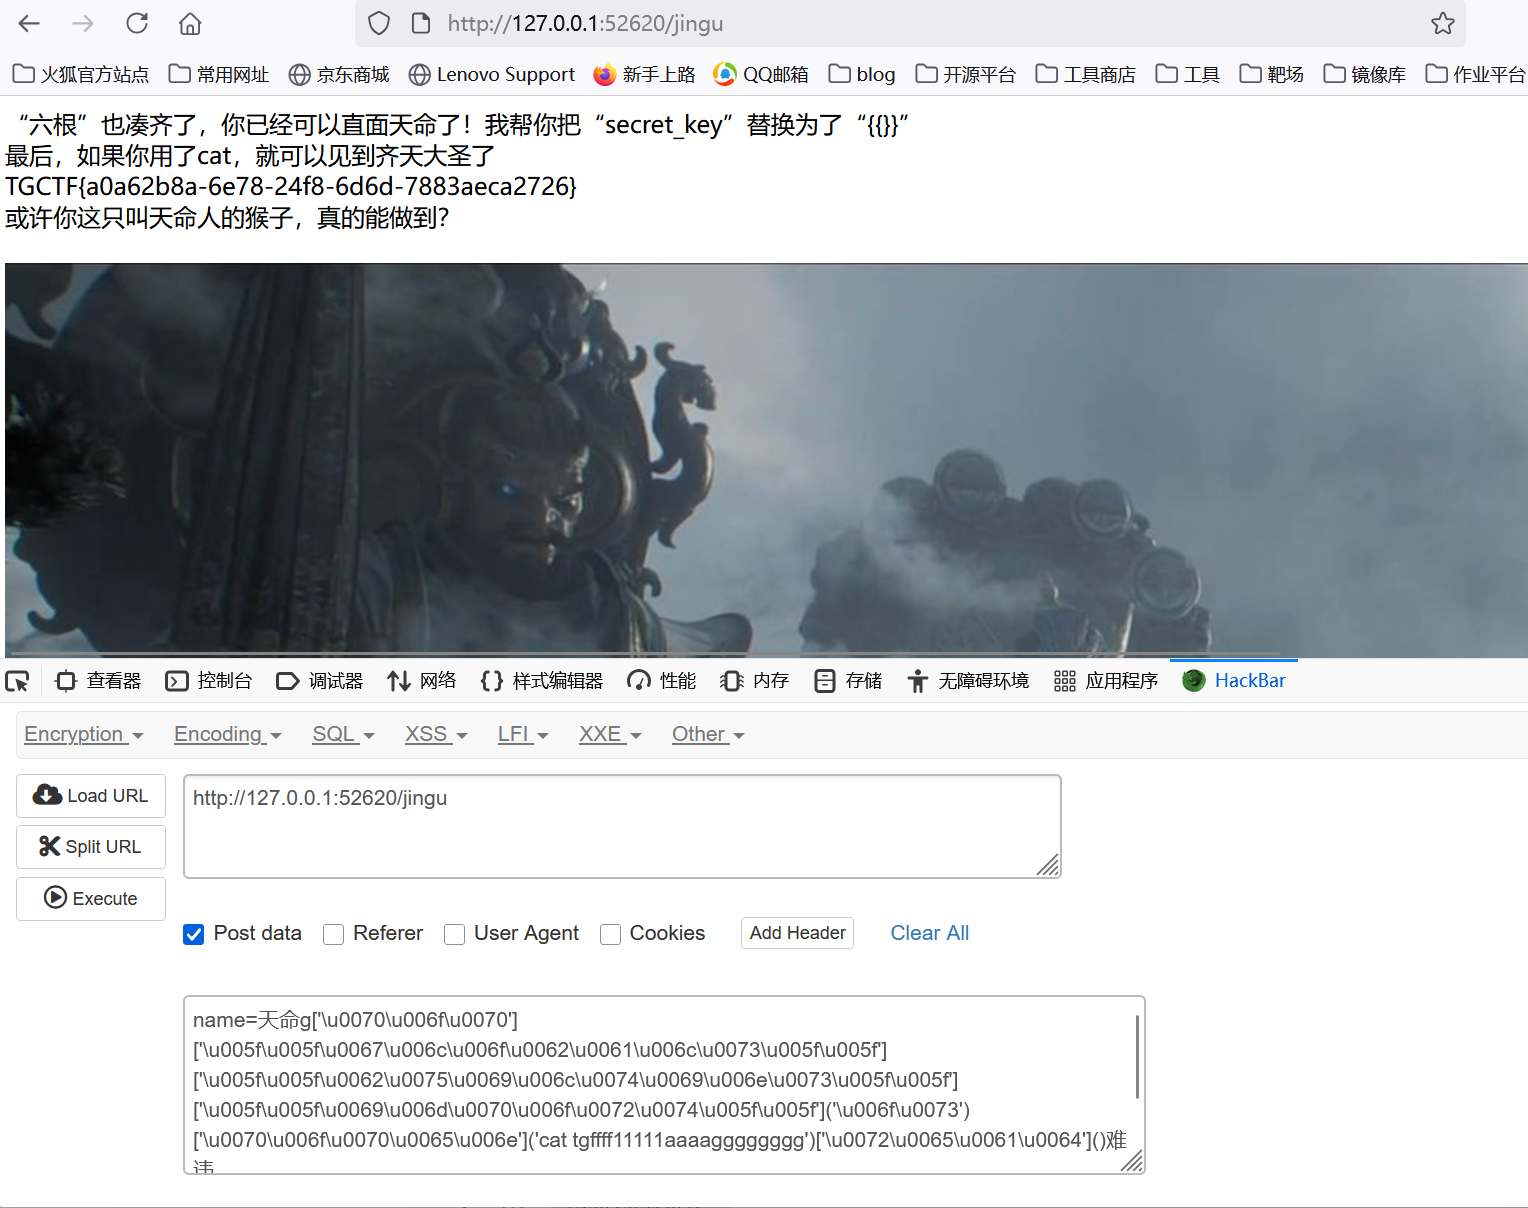1528x1208 pixels.
Task: Expand the LFI dropdown menu
Action: click(x=523, y=734)
